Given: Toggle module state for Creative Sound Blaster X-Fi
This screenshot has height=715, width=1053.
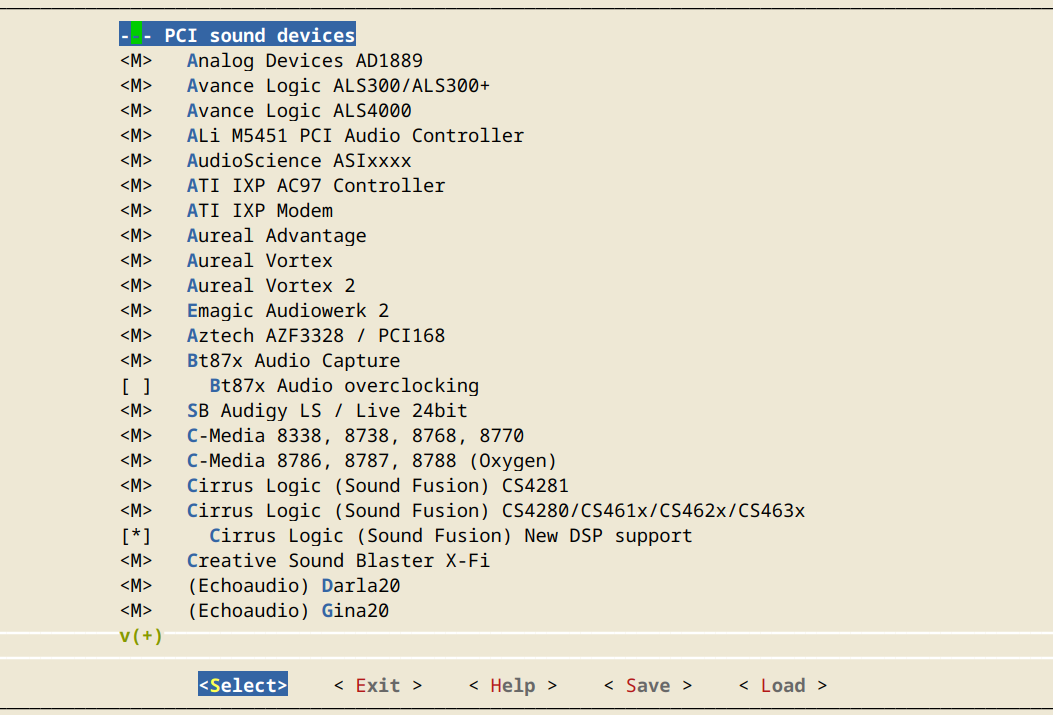Looking at the screenshot, I should pyautogui.click(x=136, y=561).
